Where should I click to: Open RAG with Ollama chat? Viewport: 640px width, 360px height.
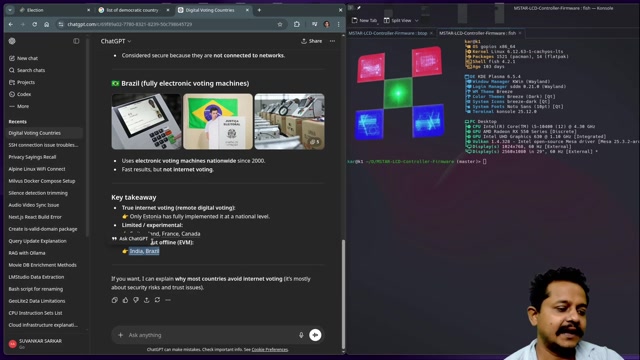click(x=27, y=253)
